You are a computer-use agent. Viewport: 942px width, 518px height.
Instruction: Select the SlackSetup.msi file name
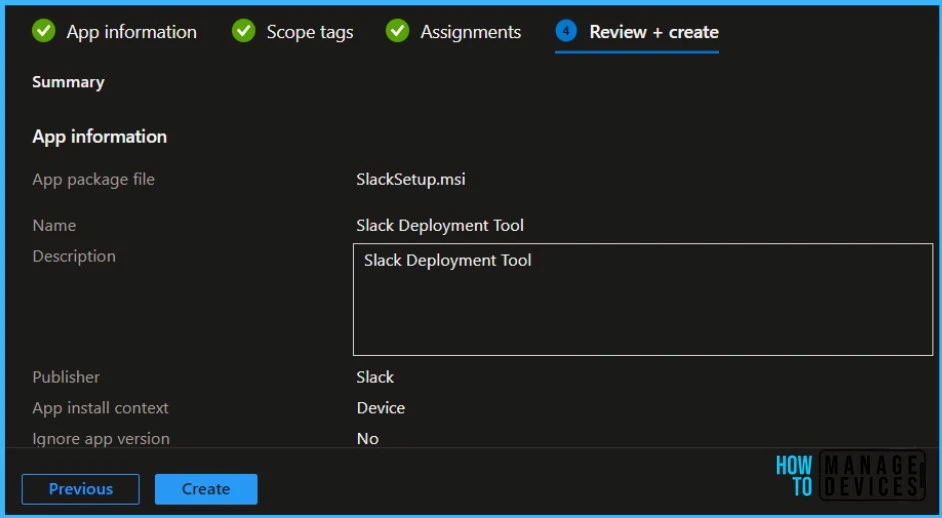pos(410,180)
